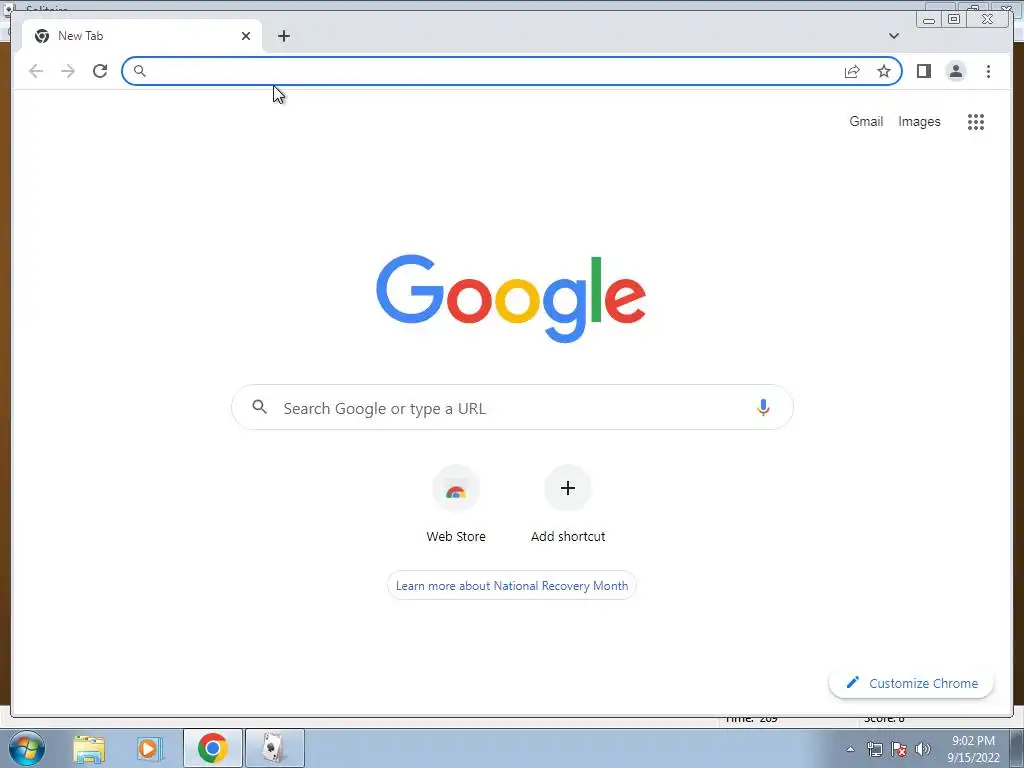Show hidden system tray icons
This screenshot has height=768, width=1024.
coord(850,749)
